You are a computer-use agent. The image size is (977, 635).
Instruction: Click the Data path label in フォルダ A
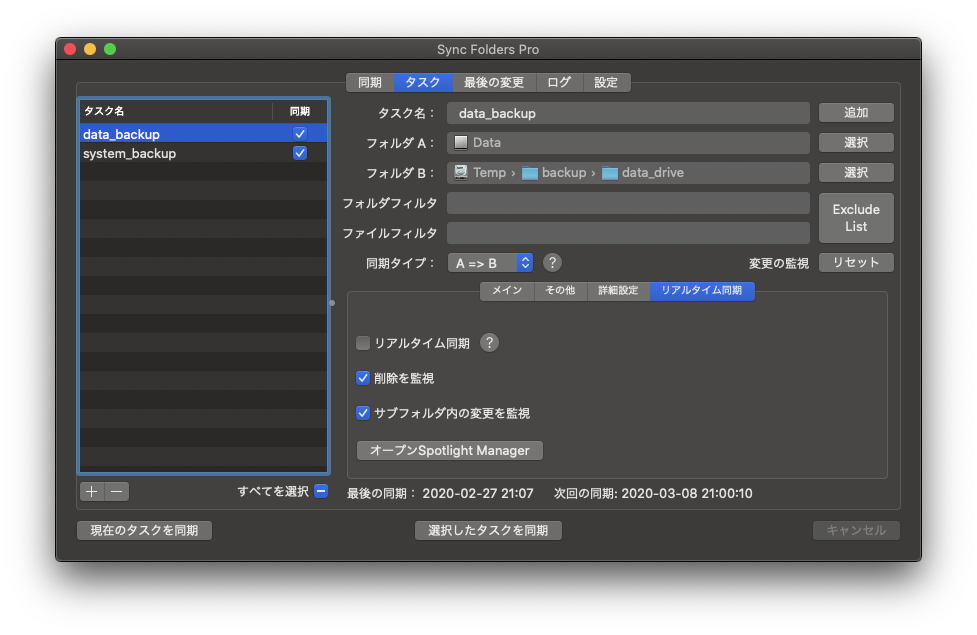pos(487,143)
